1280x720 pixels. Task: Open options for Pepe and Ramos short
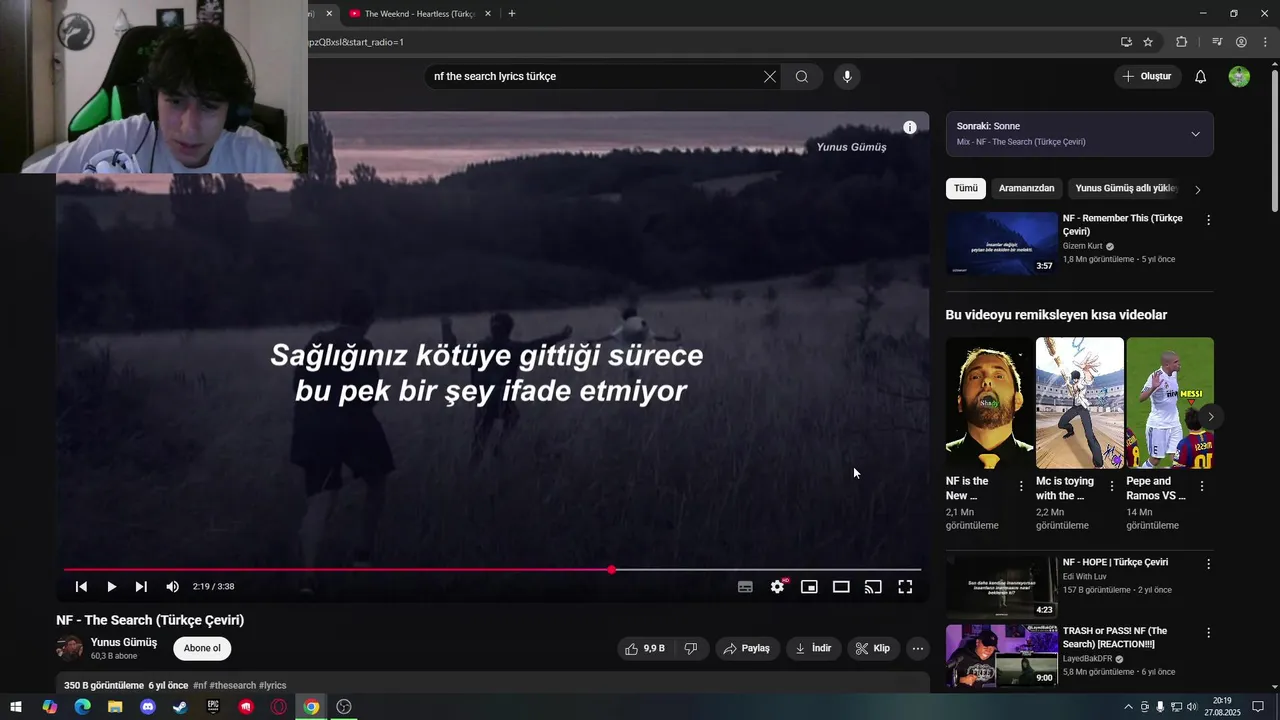pos(1202,486)
